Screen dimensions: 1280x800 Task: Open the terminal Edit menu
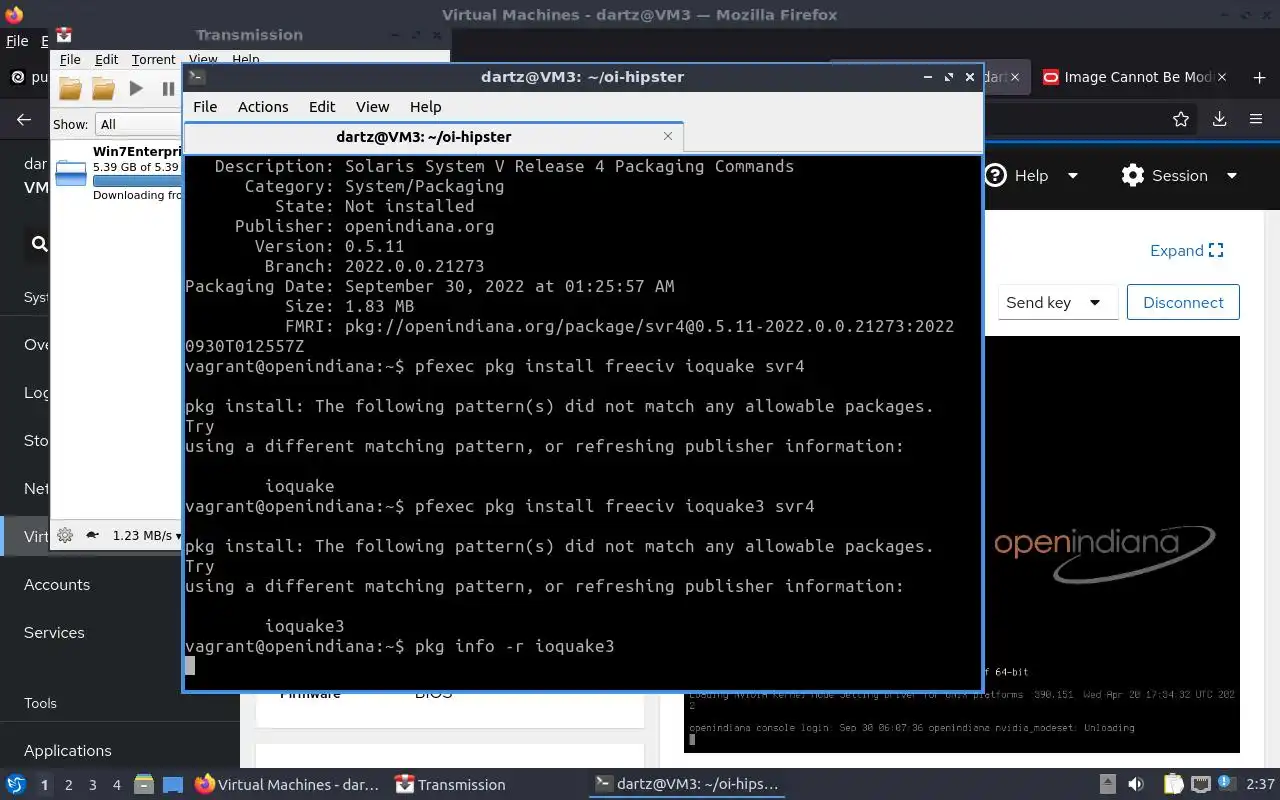click(322, 106)
